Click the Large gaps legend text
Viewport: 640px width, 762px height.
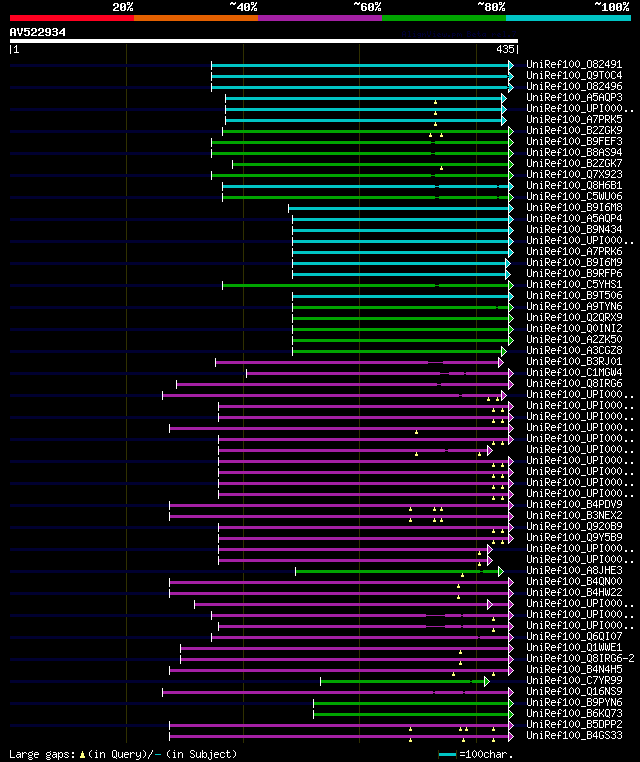pos(123,754)
